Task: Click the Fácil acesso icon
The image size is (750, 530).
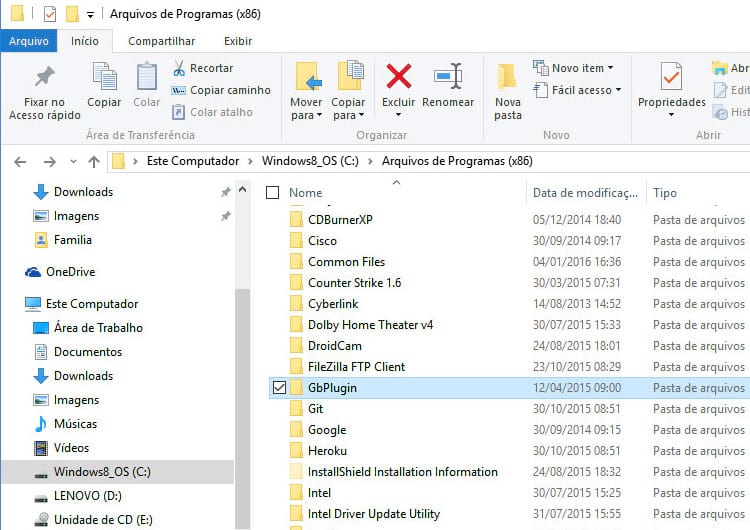Action: coord(540,90)
